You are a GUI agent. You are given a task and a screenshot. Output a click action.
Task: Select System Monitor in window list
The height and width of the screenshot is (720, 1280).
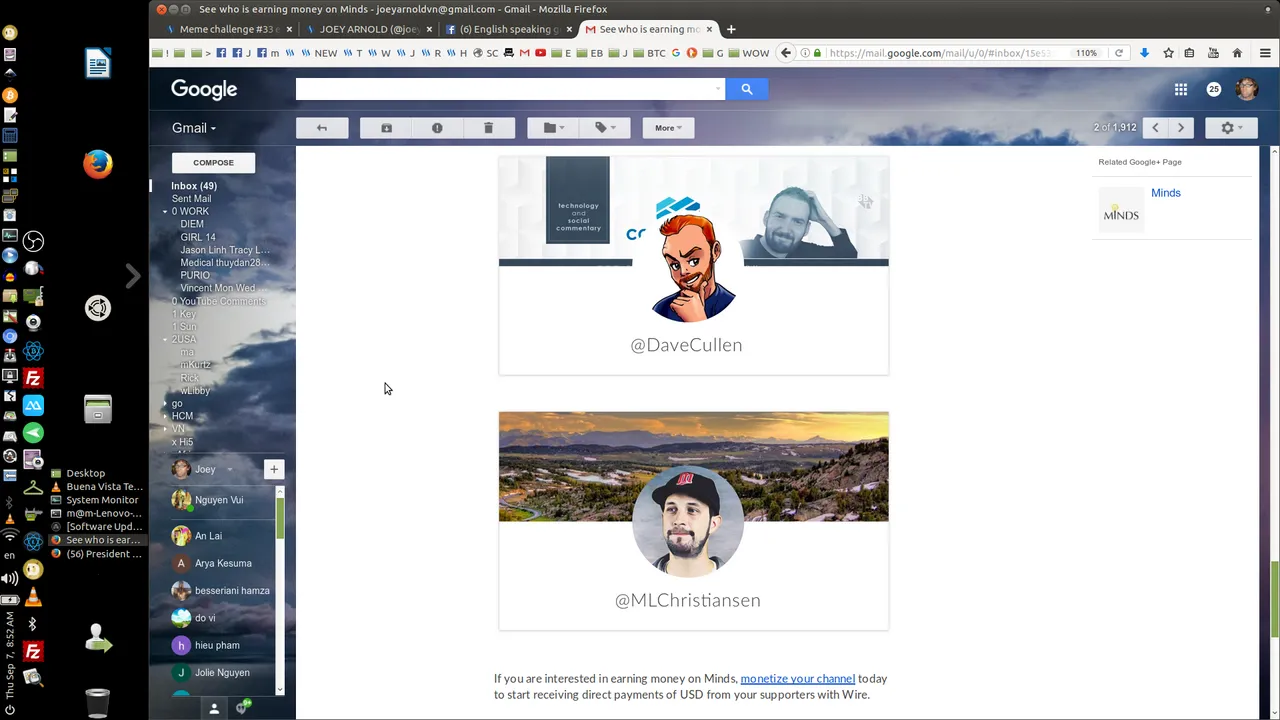(95, 500)
